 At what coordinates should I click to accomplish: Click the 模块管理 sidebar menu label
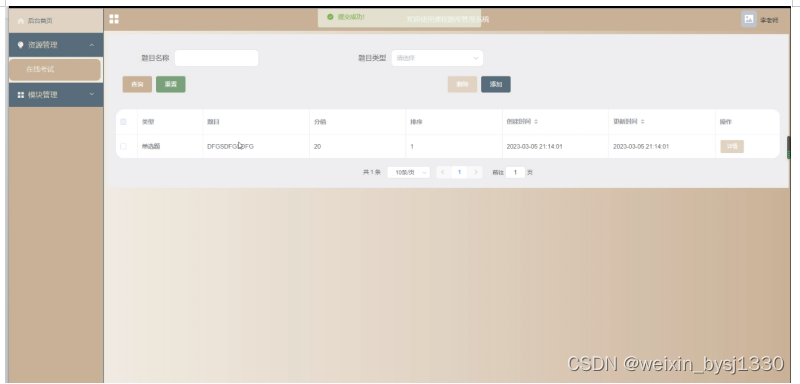click(42, 95)
